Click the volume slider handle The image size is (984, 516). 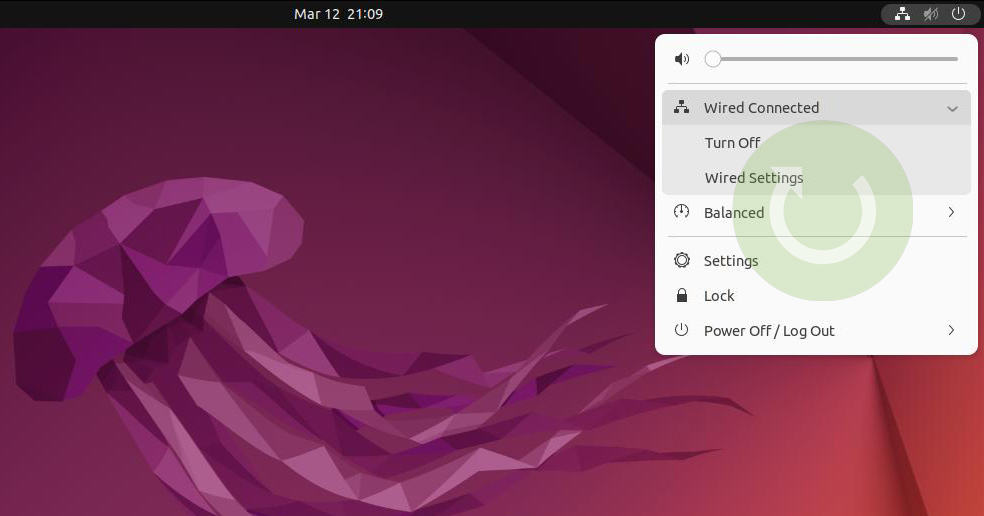713,59
